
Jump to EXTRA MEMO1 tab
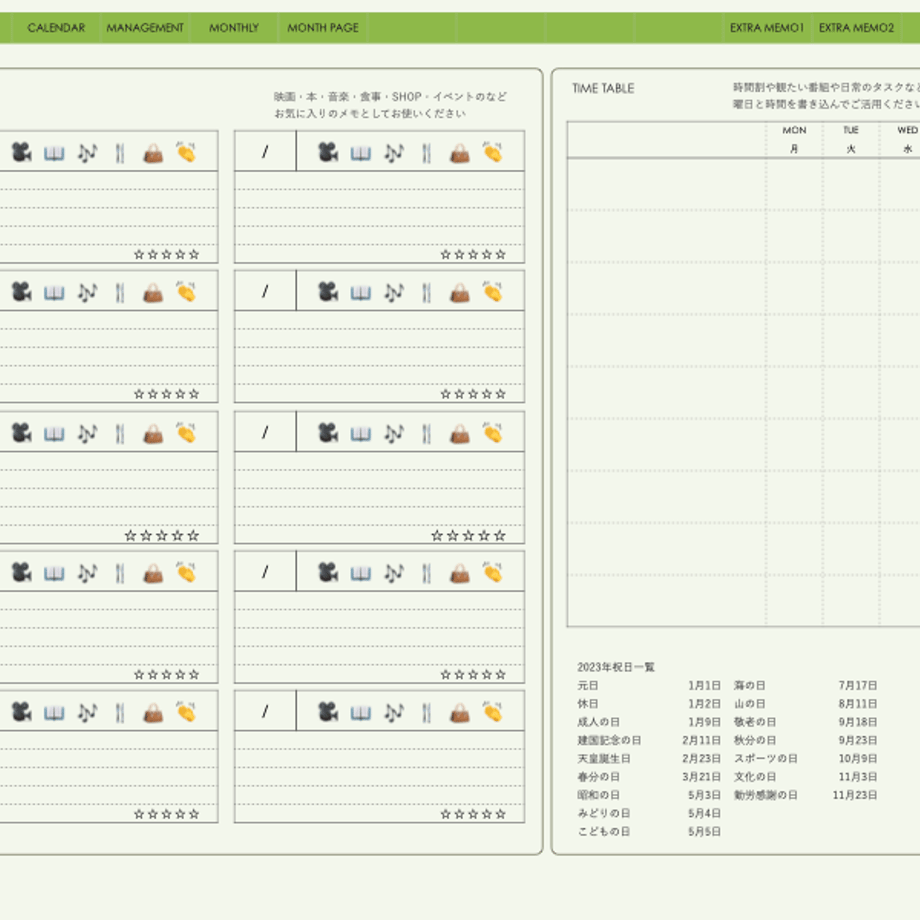tap(766, 28)
